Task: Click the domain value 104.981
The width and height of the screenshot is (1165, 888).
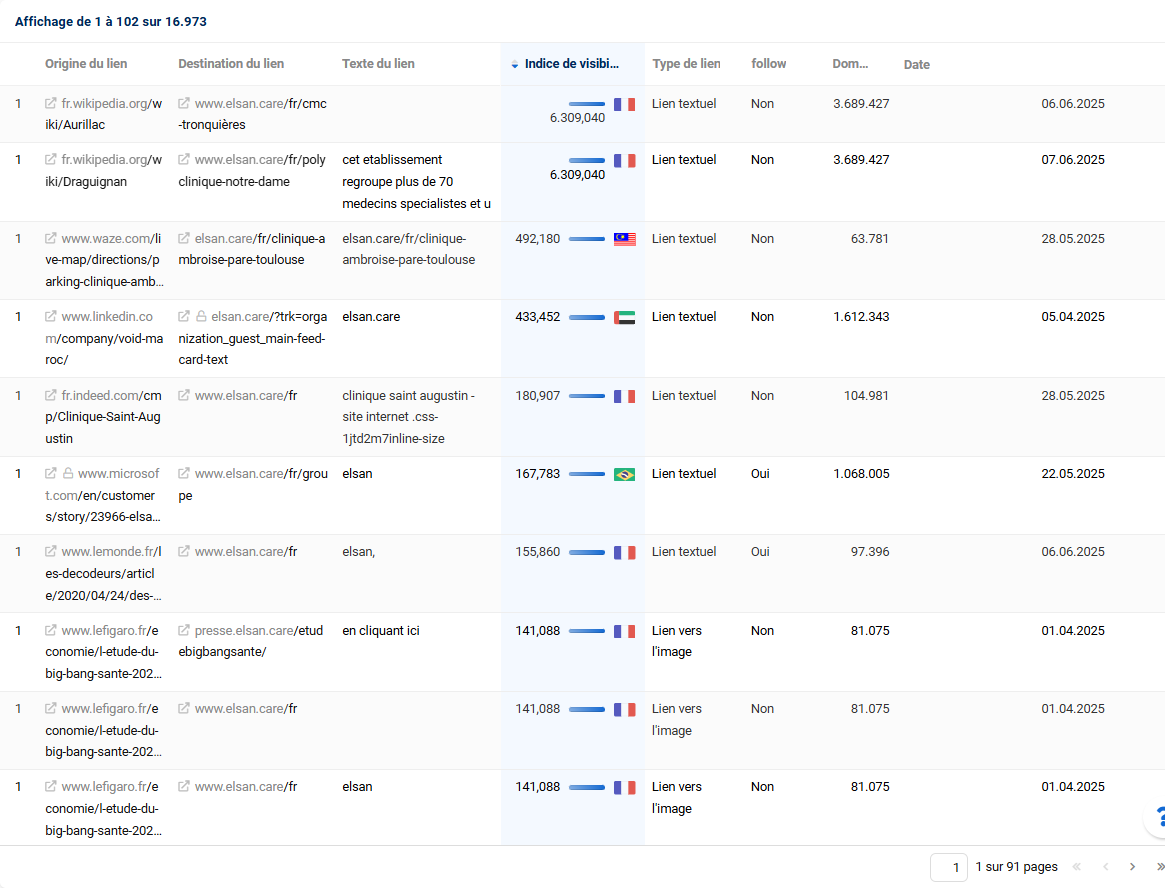Action: coord(866,395)
